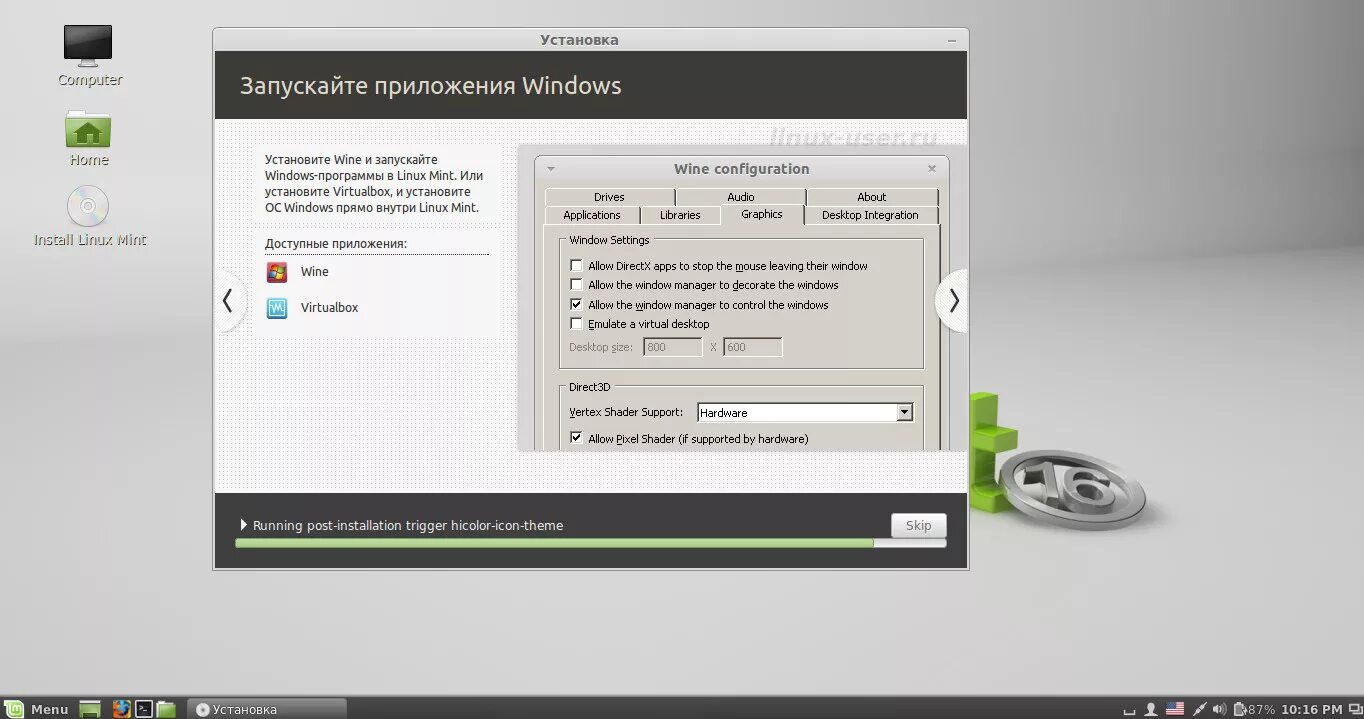Open the sound volume tray icon

1220,709
